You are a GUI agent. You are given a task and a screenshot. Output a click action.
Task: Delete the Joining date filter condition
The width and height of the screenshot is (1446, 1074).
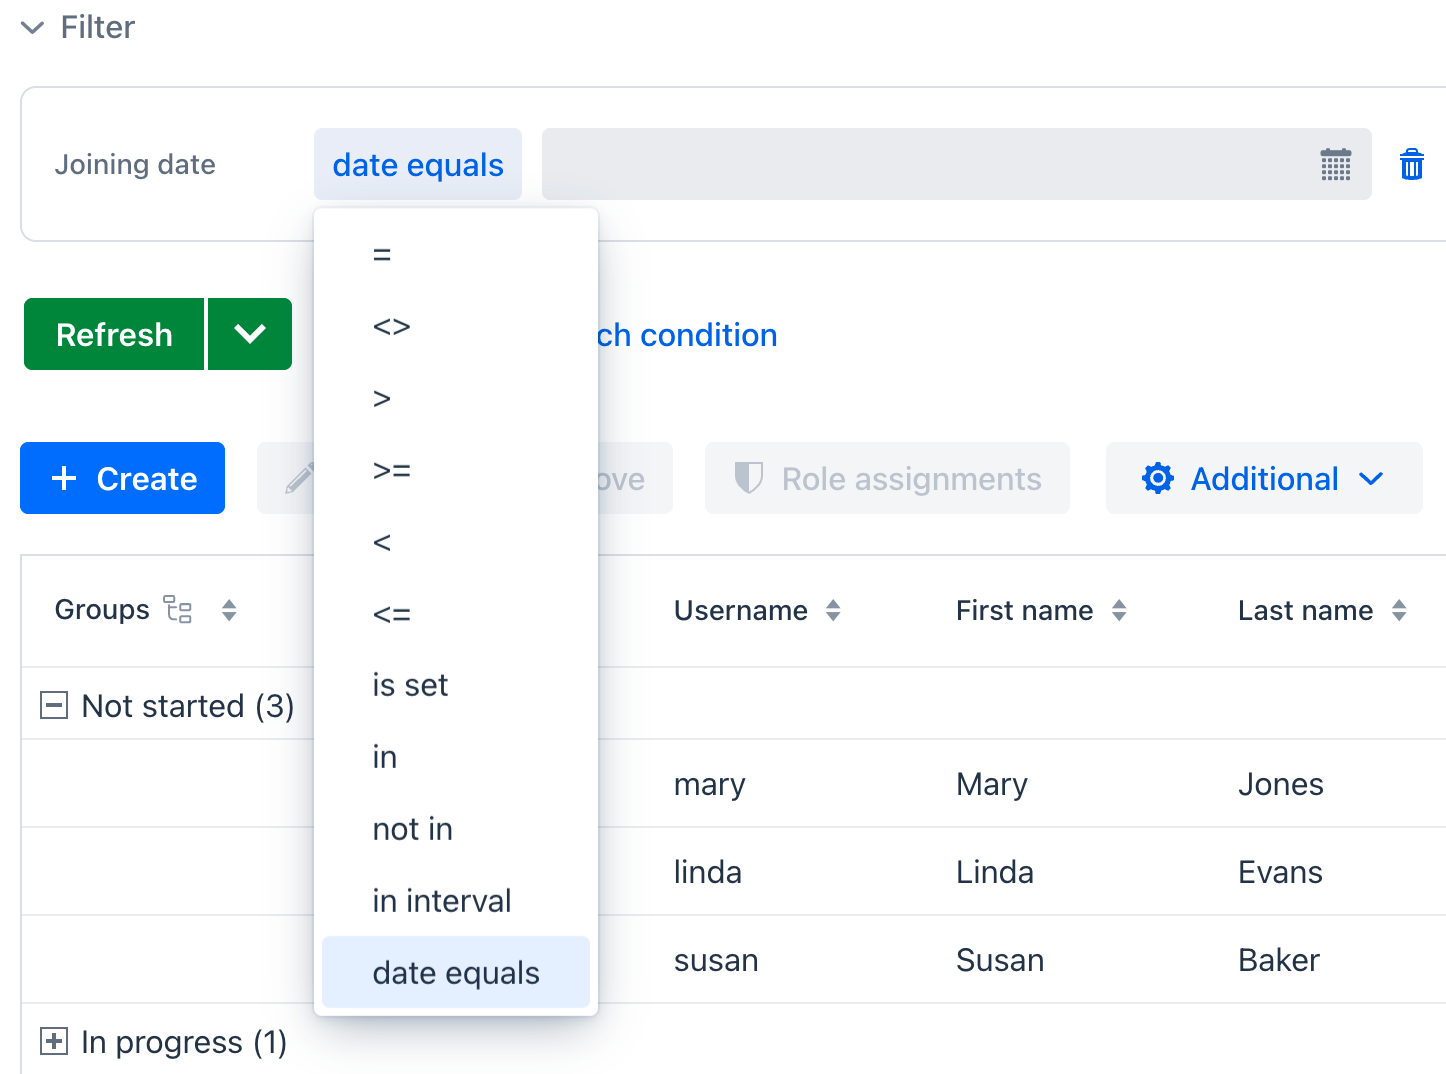1411,164
